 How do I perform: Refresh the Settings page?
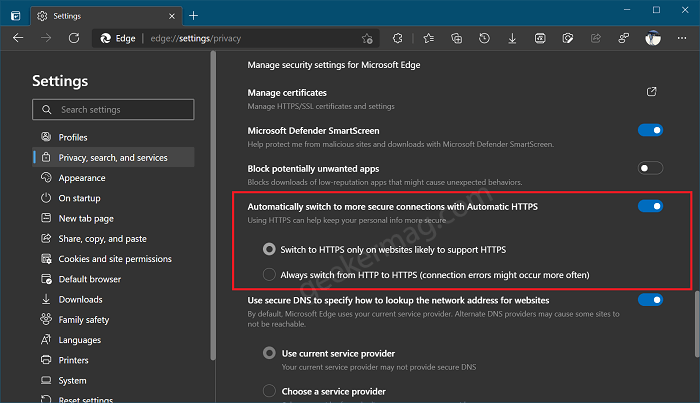(x=74, y=38)
